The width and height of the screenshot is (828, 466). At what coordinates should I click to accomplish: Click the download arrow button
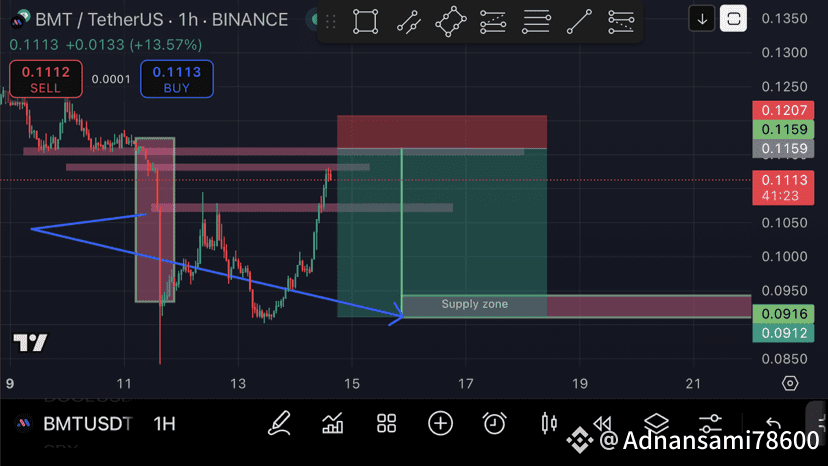tap(702, 20)
